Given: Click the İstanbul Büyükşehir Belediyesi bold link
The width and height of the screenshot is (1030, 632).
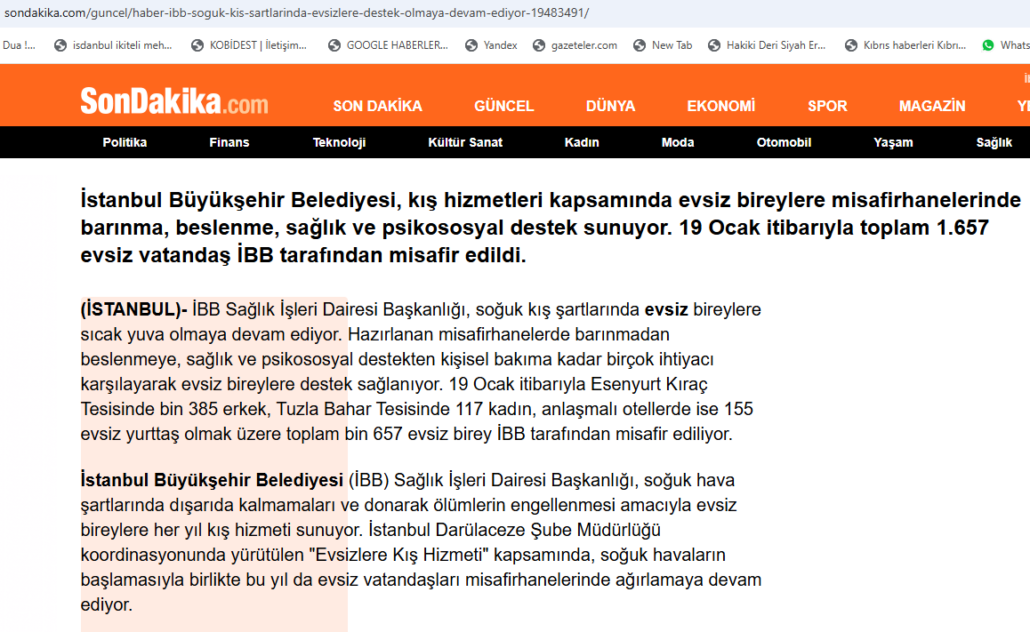Looking at the screenshot, I should (211, 480).
